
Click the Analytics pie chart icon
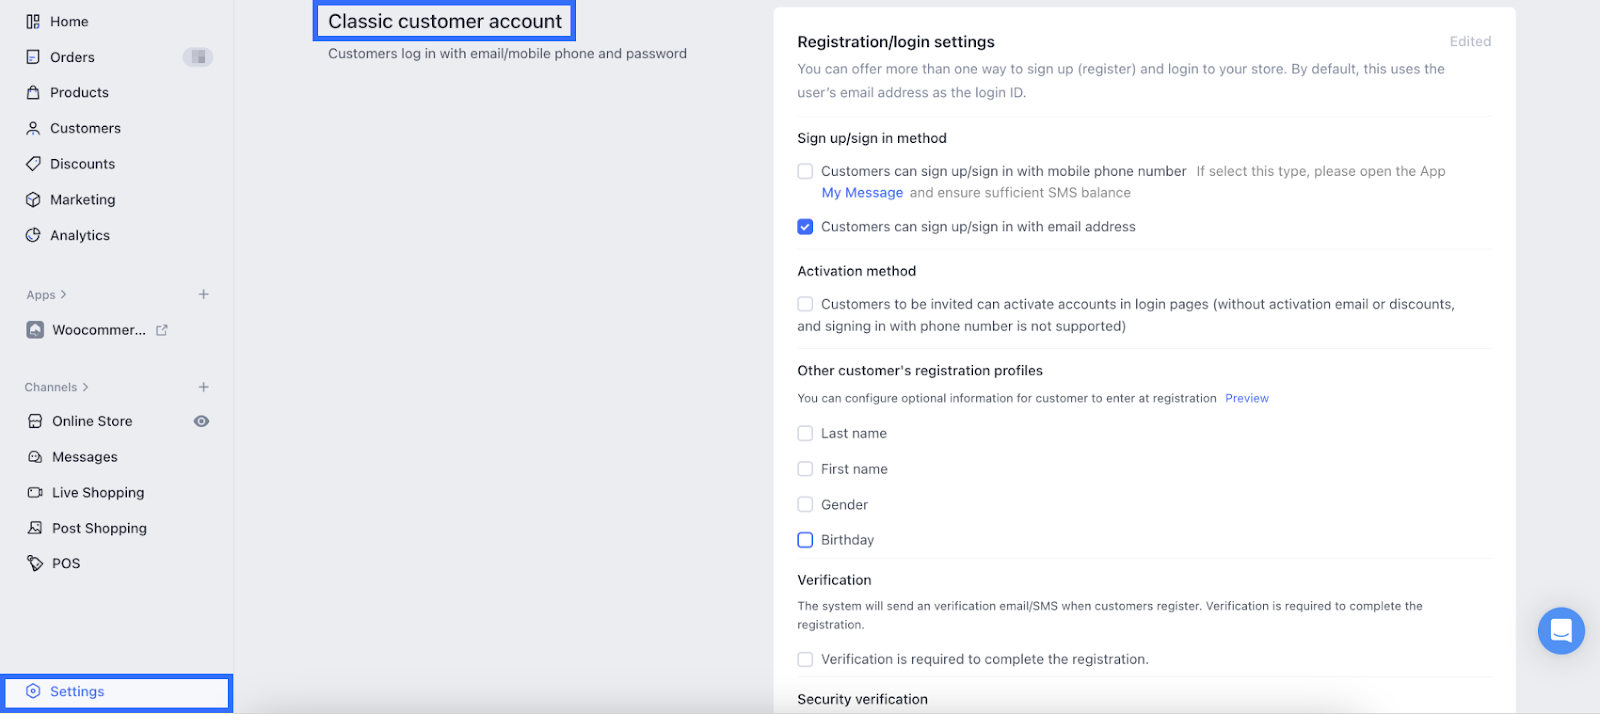[x=33, y=235]
